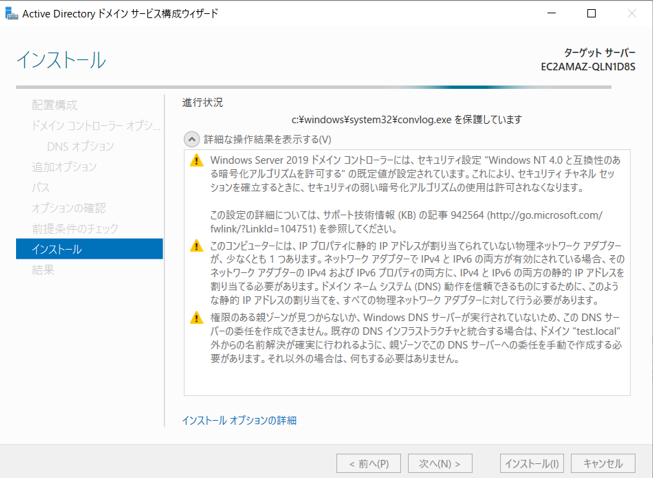Select 前提条件のチェック step in the sidebar

tap(75, 229)
